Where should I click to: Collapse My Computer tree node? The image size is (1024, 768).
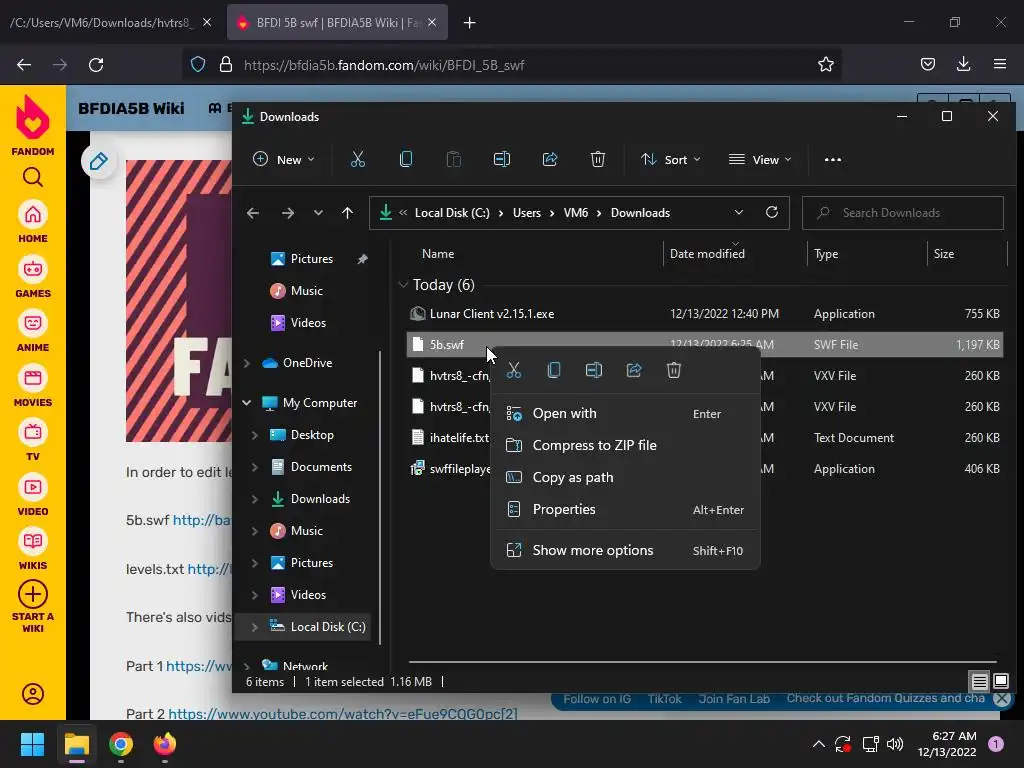[247, 403]
